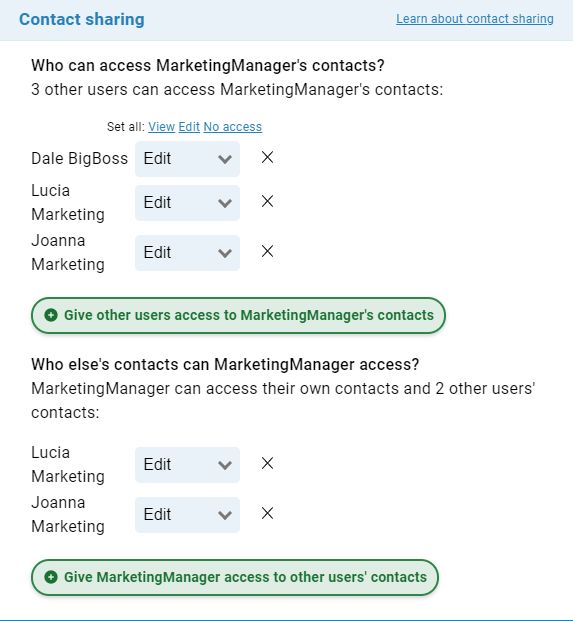Open Dale BigBoss permission dropdown
This screenshot has width=573, height=621.
pyautogui.click(x=187, y=159)
